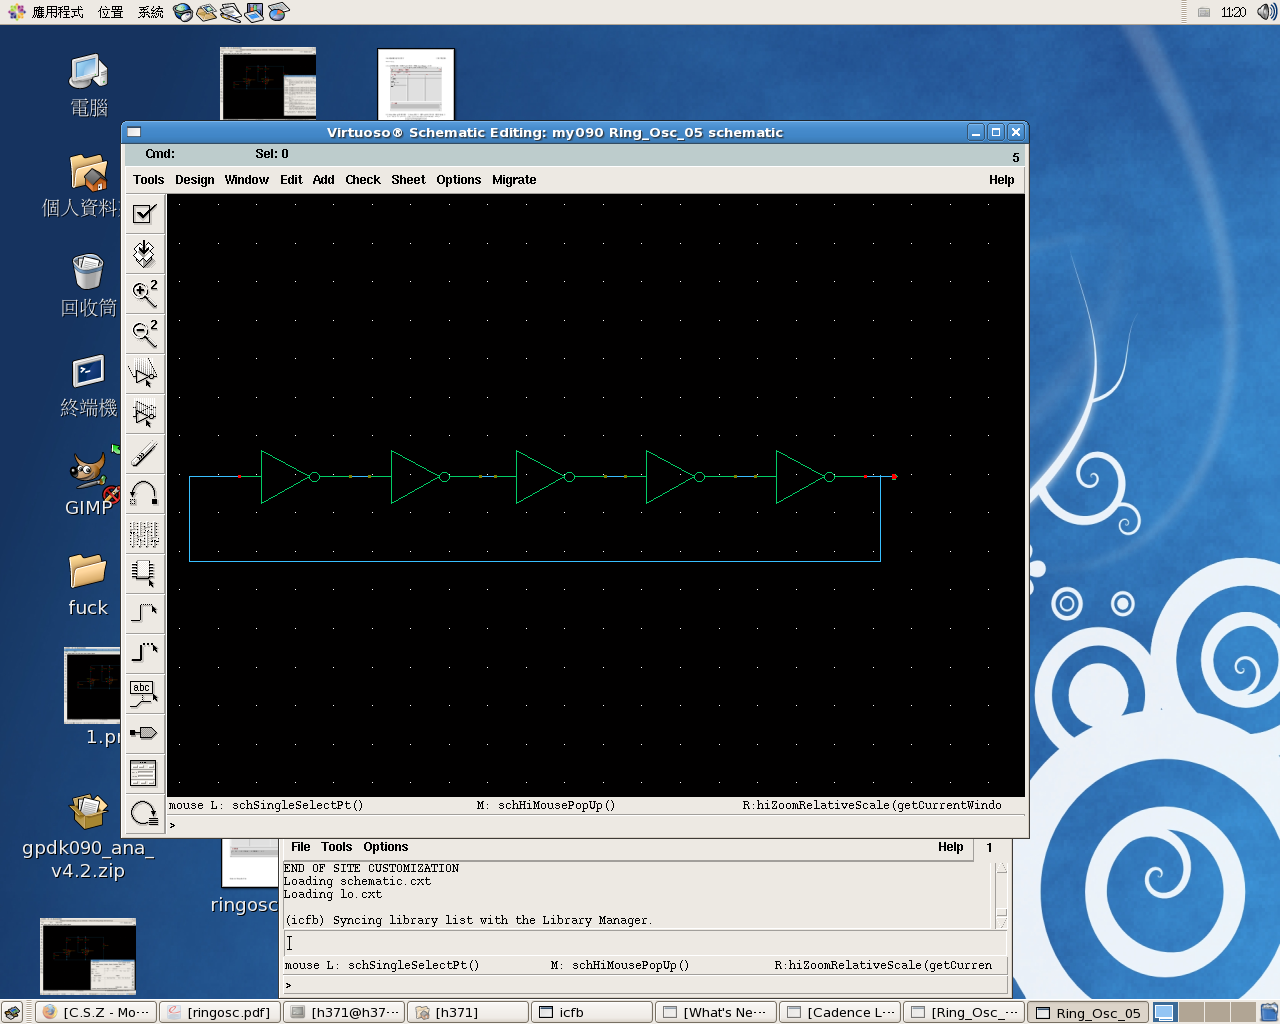Open the Migrate menu
Screen dimensions: 1280x1024
[x=514, y=179]
